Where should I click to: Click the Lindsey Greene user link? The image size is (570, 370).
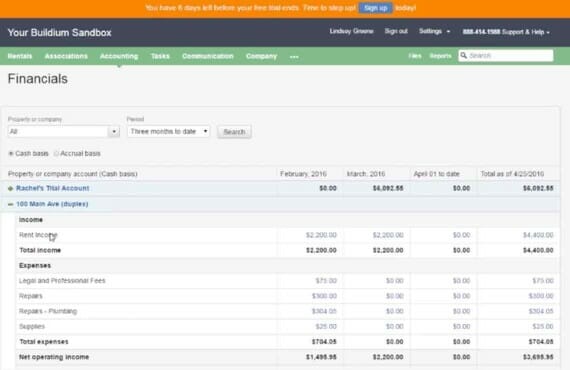352,31
